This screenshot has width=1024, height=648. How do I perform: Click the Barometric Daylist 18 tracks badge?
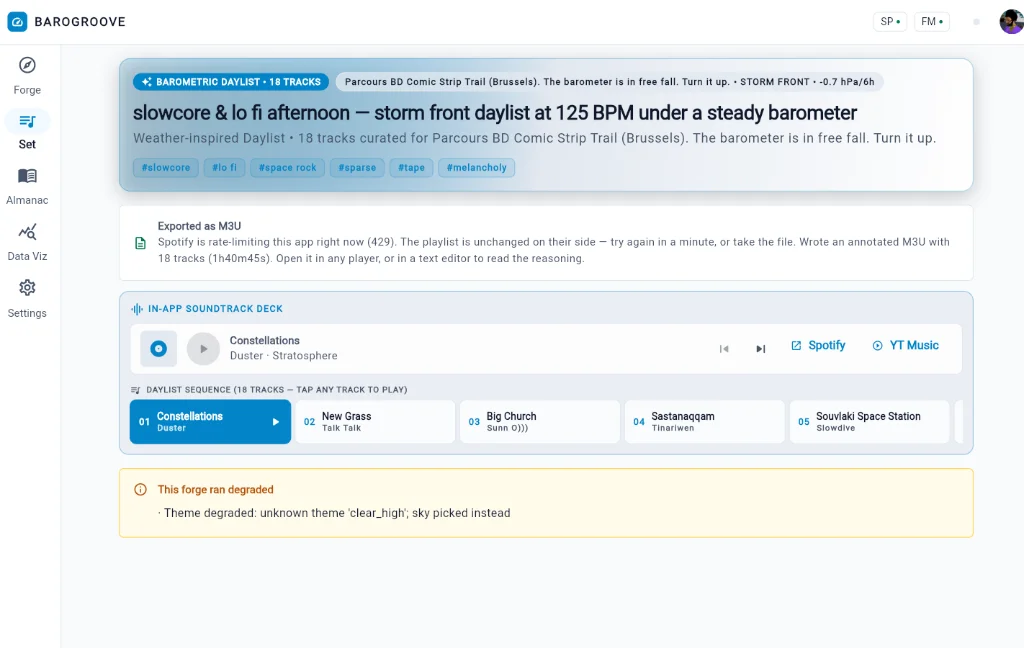(x=231, y=82)
